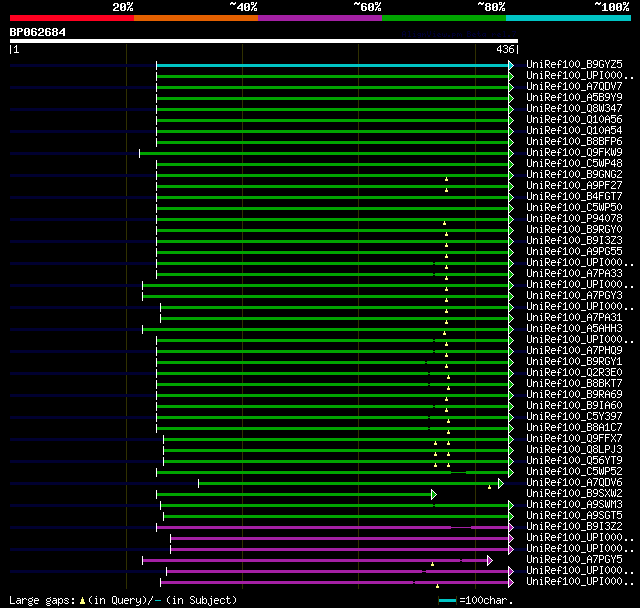The width and height of the screenshot is (640, 608).
Task: Click the green alignment bar for UniRef100_B9SXW2
Action: click(x=294, y=495)
